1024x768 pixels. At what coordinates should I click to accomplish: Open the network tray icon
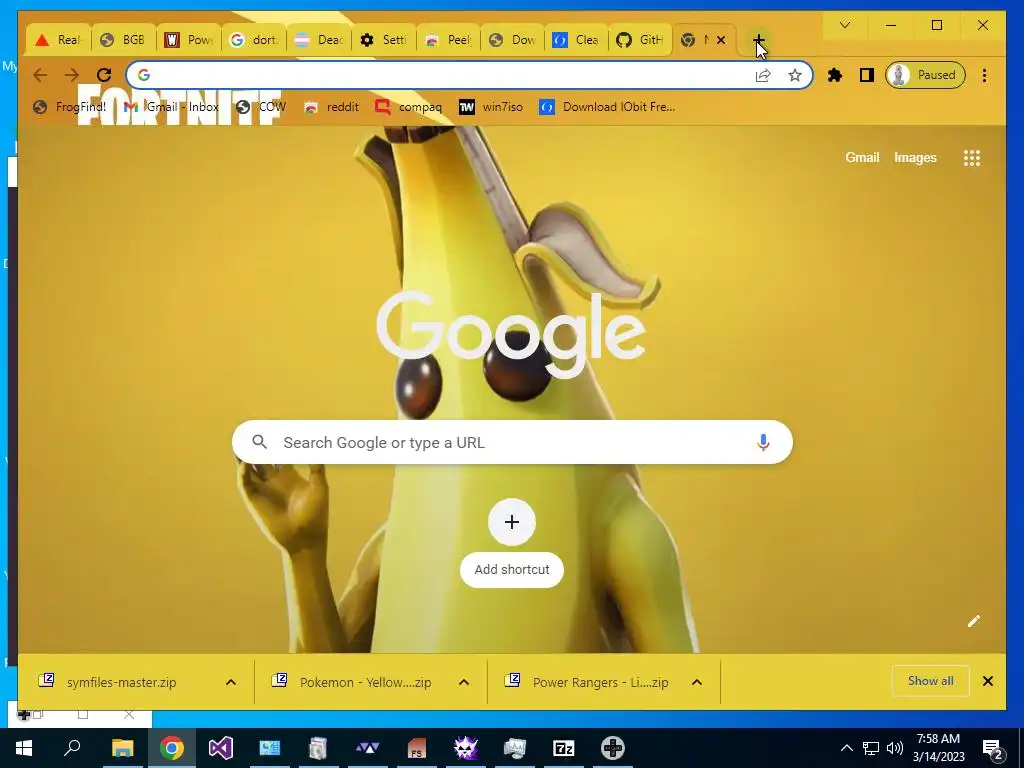pos(871,748)
